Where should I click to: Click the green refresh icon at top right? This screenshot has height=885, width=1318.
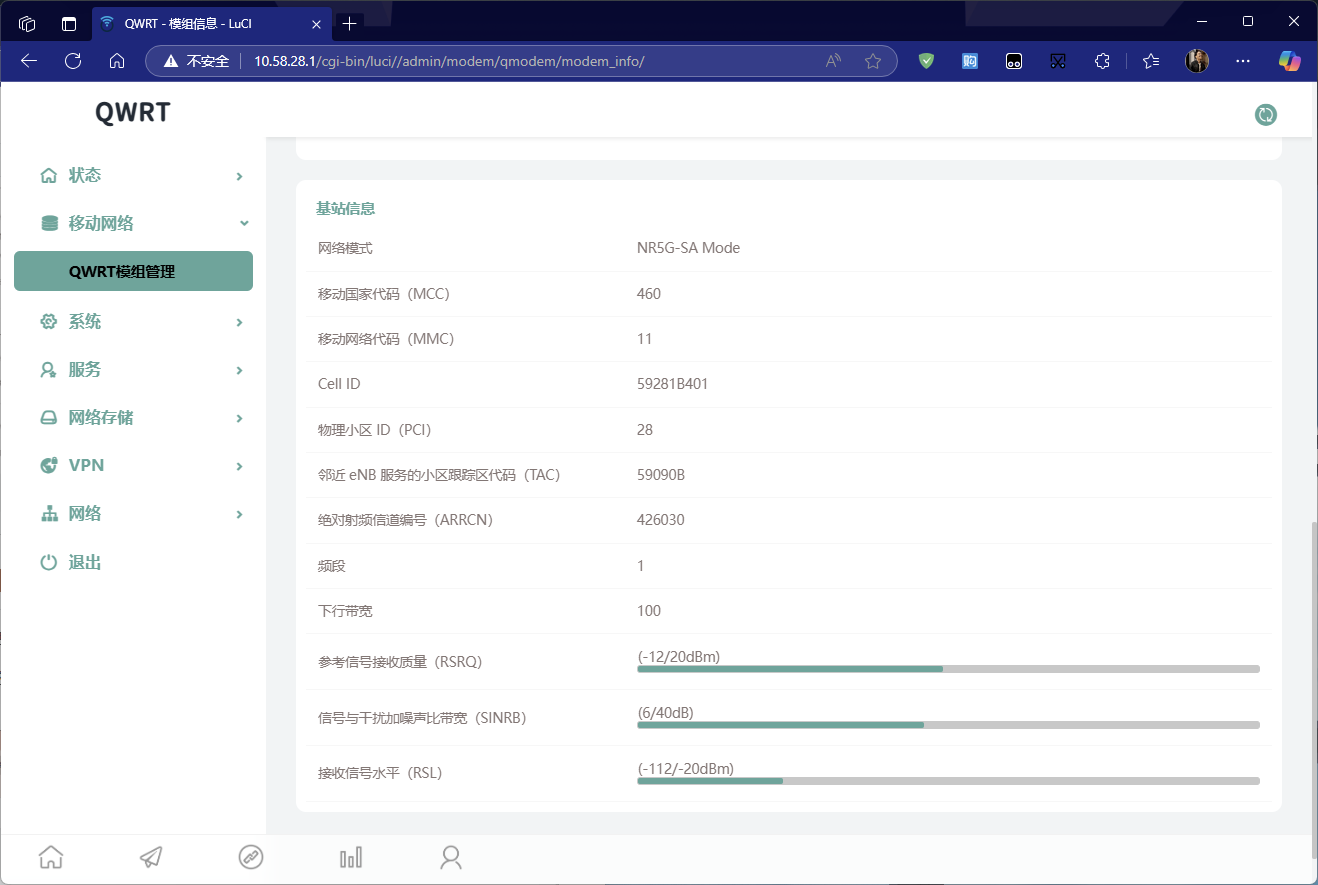[1266, 115]
